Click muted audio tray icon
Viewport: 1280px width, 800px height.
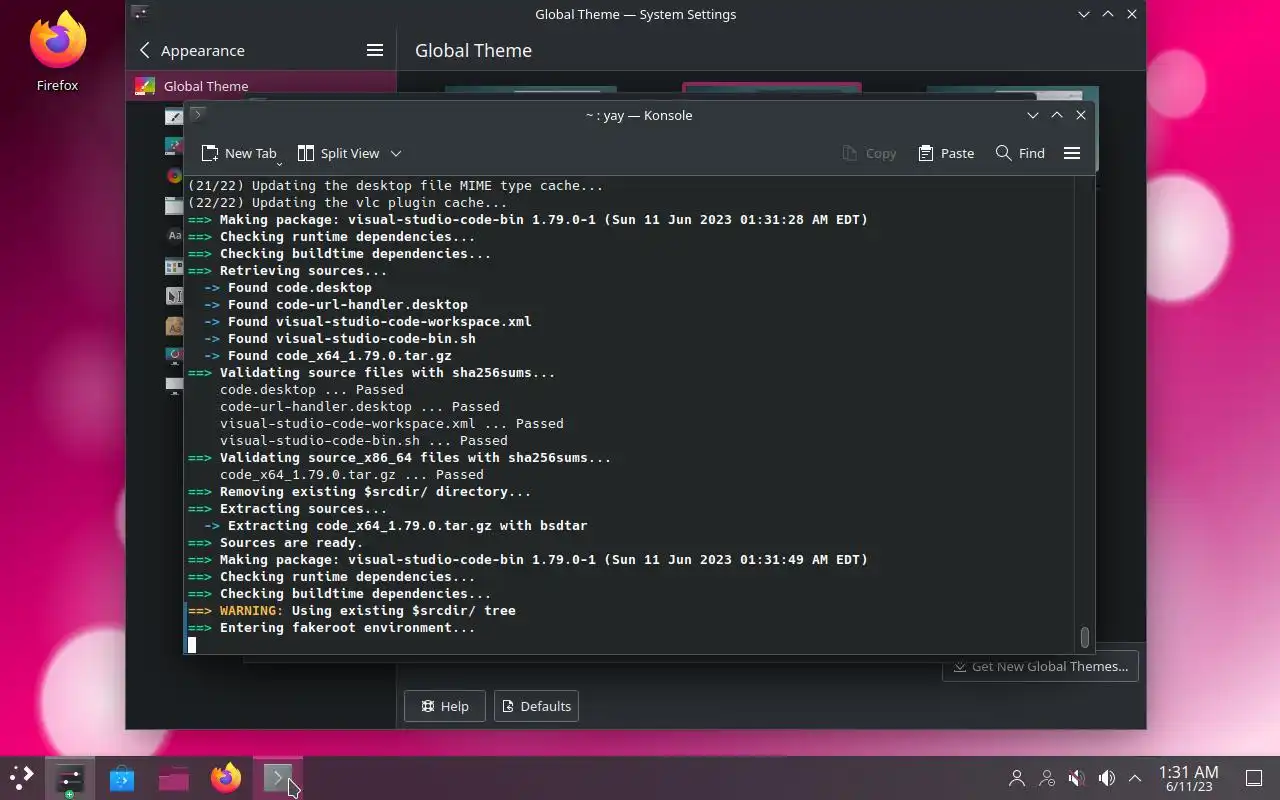point(1076,778)
